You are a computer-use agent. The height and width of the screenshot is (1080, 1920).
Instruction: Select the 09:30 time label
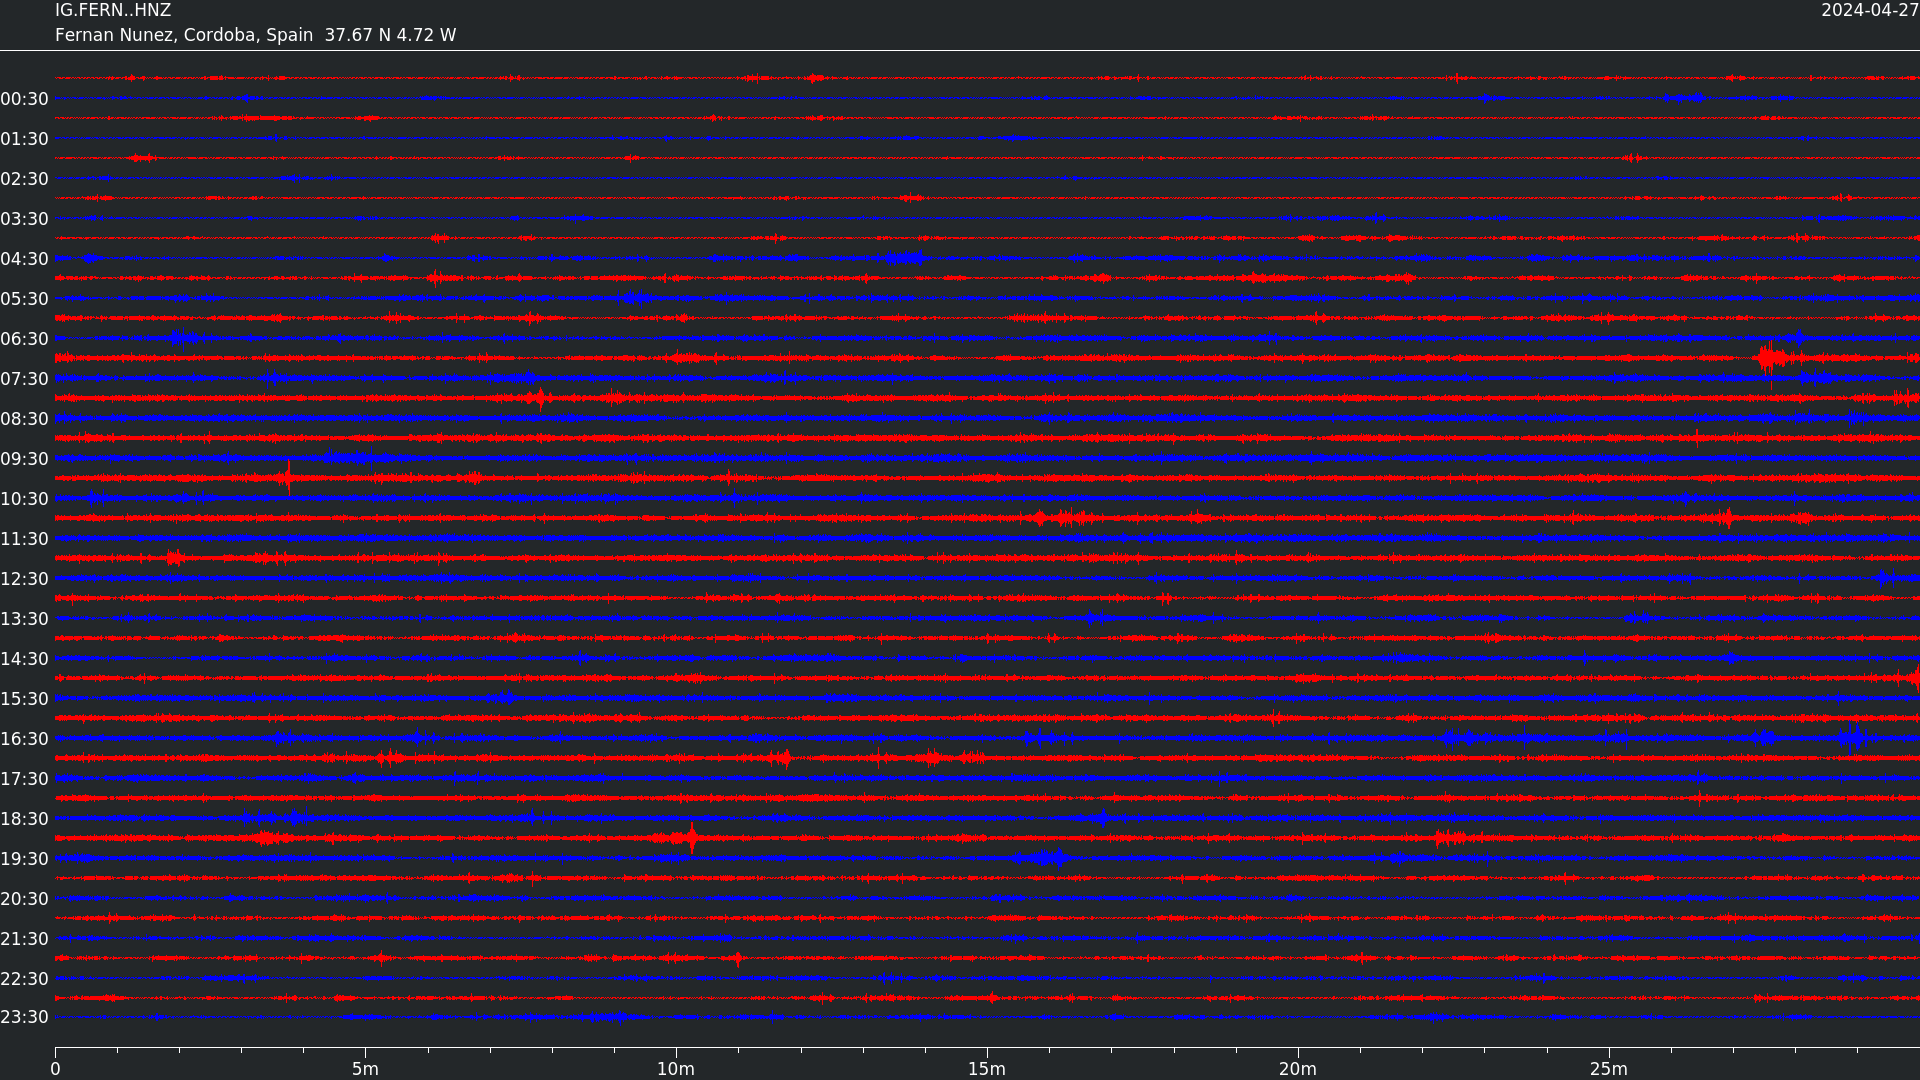point(25,459)
